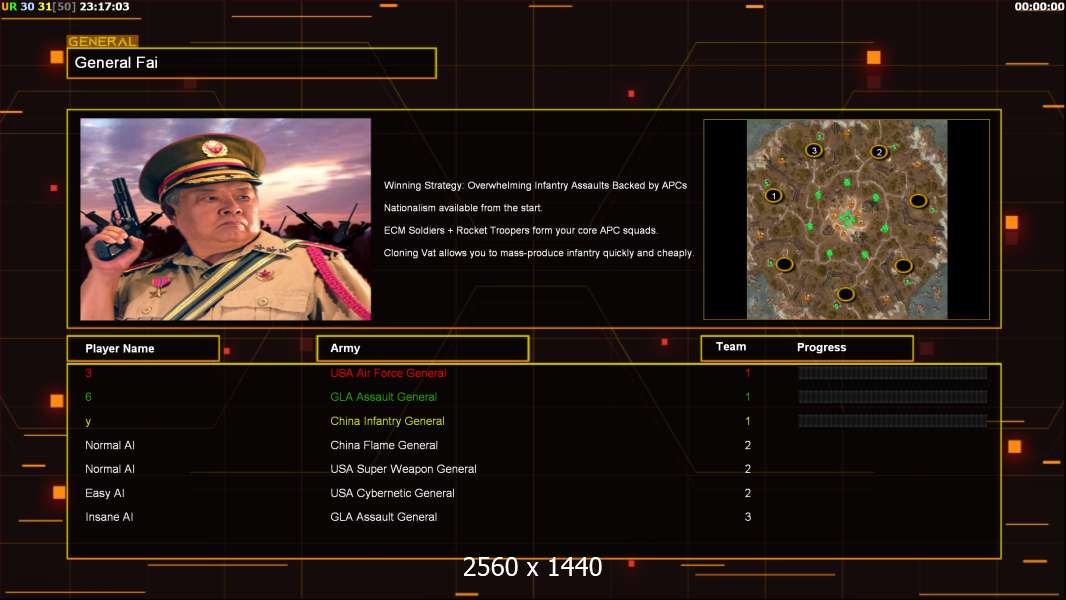Click "China Flame General" army entry

pos(384,445)
